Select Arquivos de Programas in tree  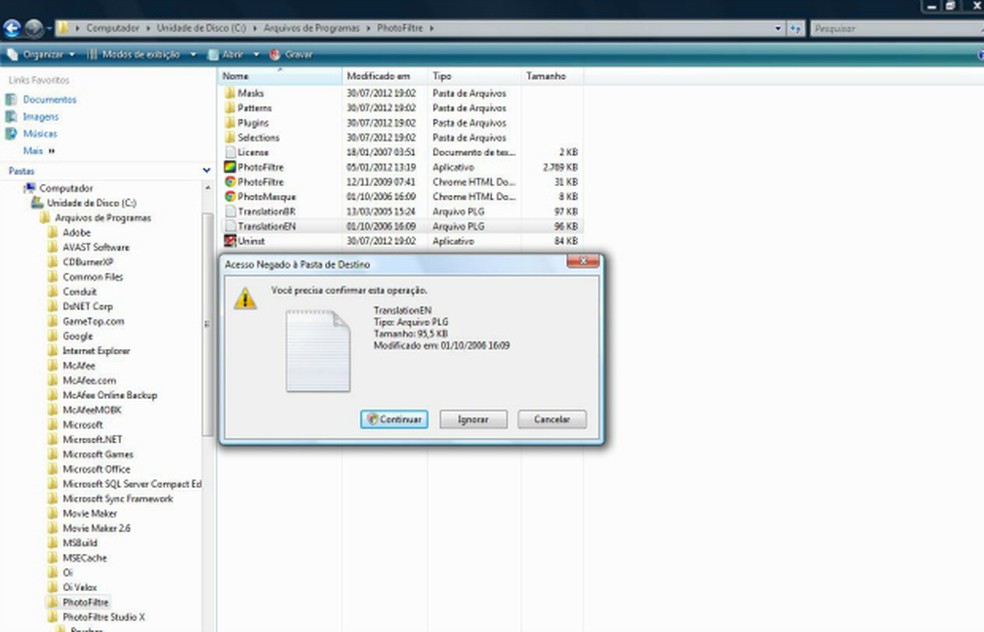[x=103, y=218]
